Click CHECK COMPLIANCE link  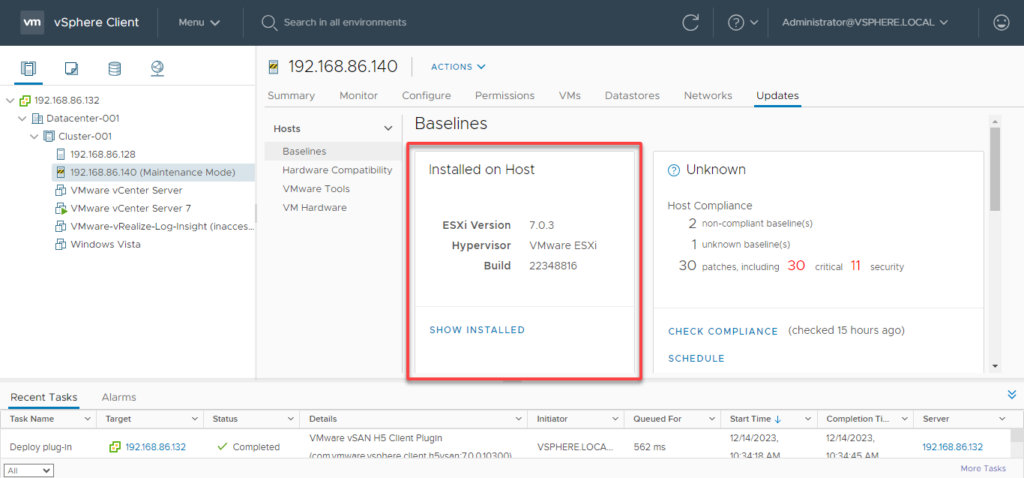(x=723, y=331)
